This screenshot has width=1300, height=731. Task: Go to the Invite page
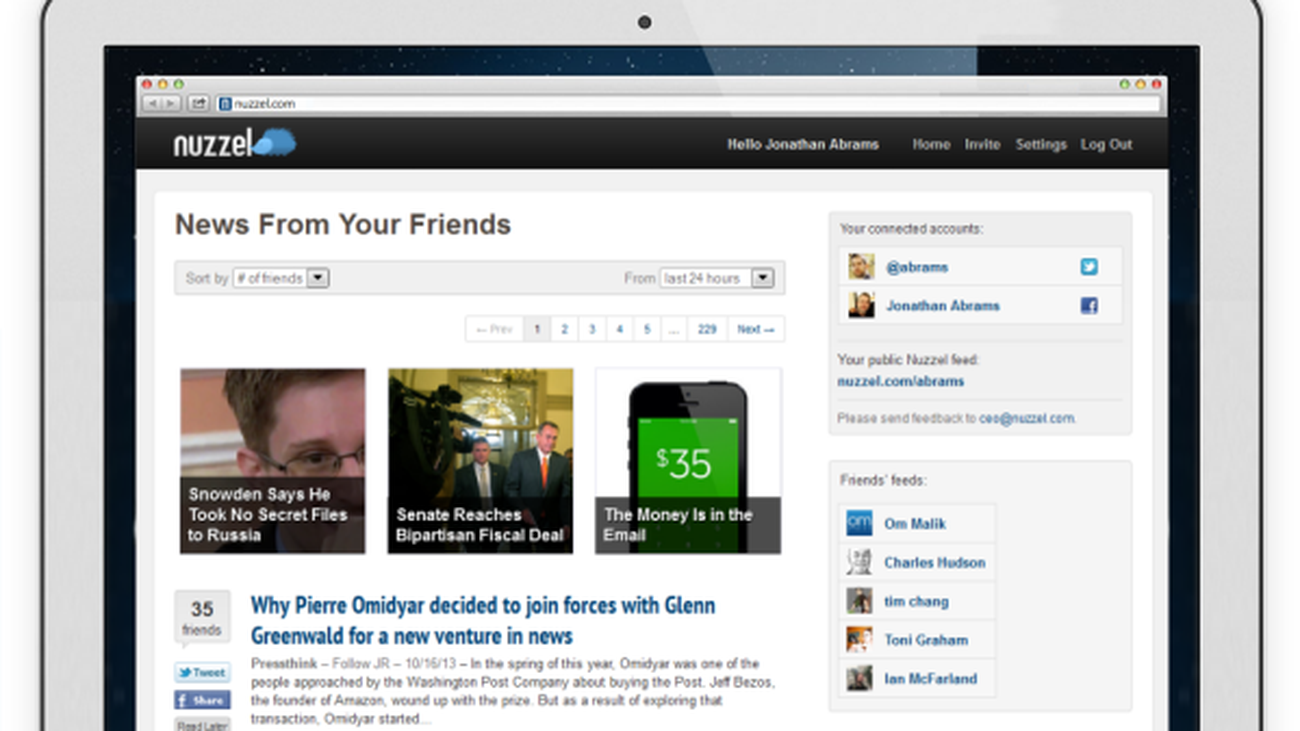(x=981, y=144)
